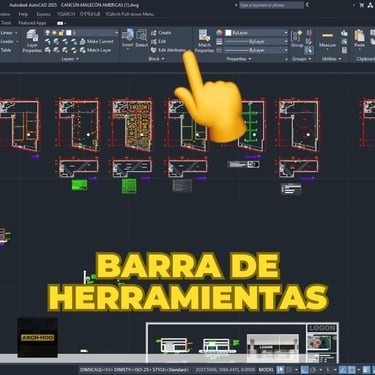Click the Leader annotation button
Screen dimensions: 375x375
pyautogui.click(x=7, y=41)
